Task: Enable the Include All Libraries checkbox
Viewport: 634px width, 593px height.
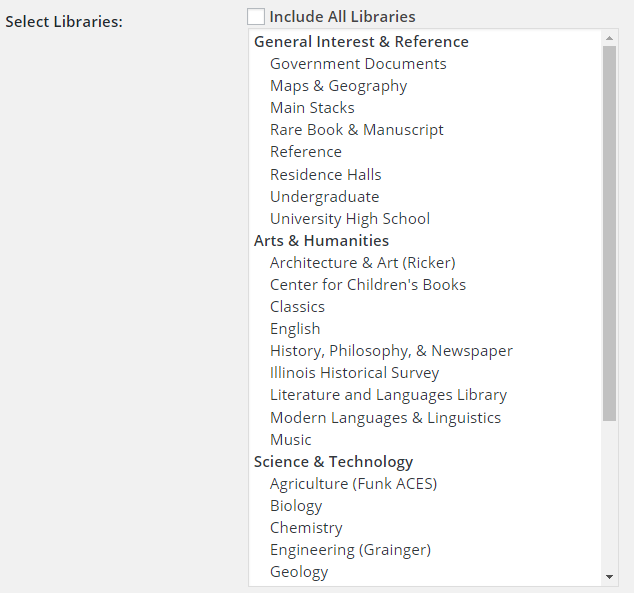Action: pos(257,17)
